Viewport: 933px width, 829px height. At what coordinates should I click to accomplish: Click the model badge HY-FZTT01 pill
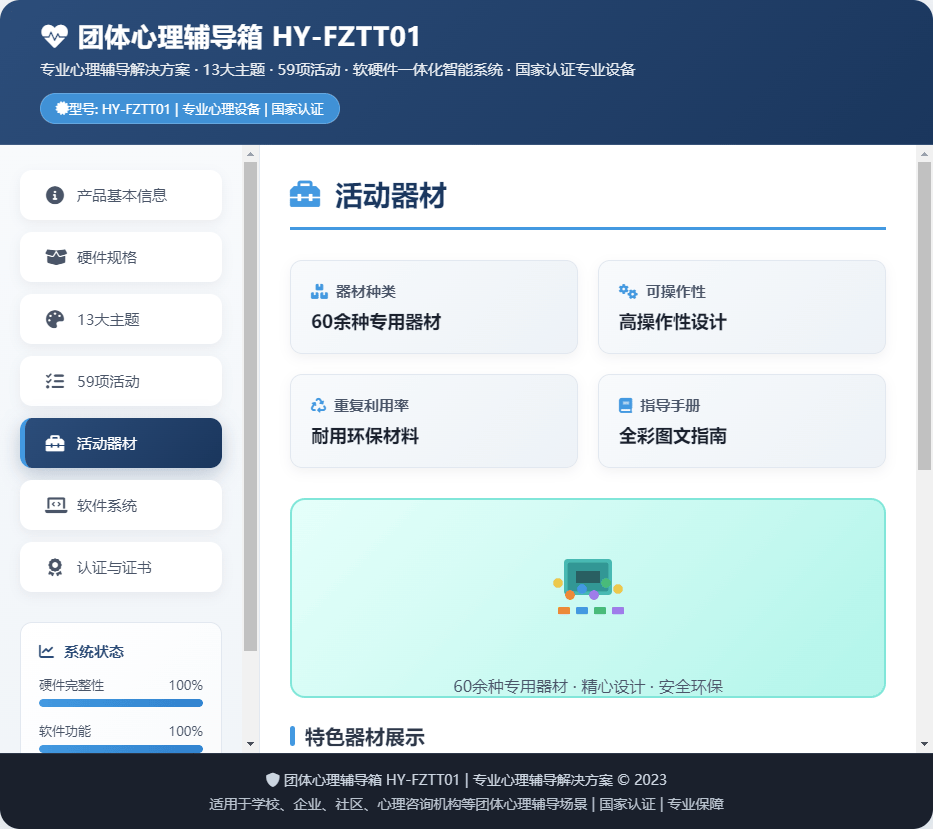(190, 109)
